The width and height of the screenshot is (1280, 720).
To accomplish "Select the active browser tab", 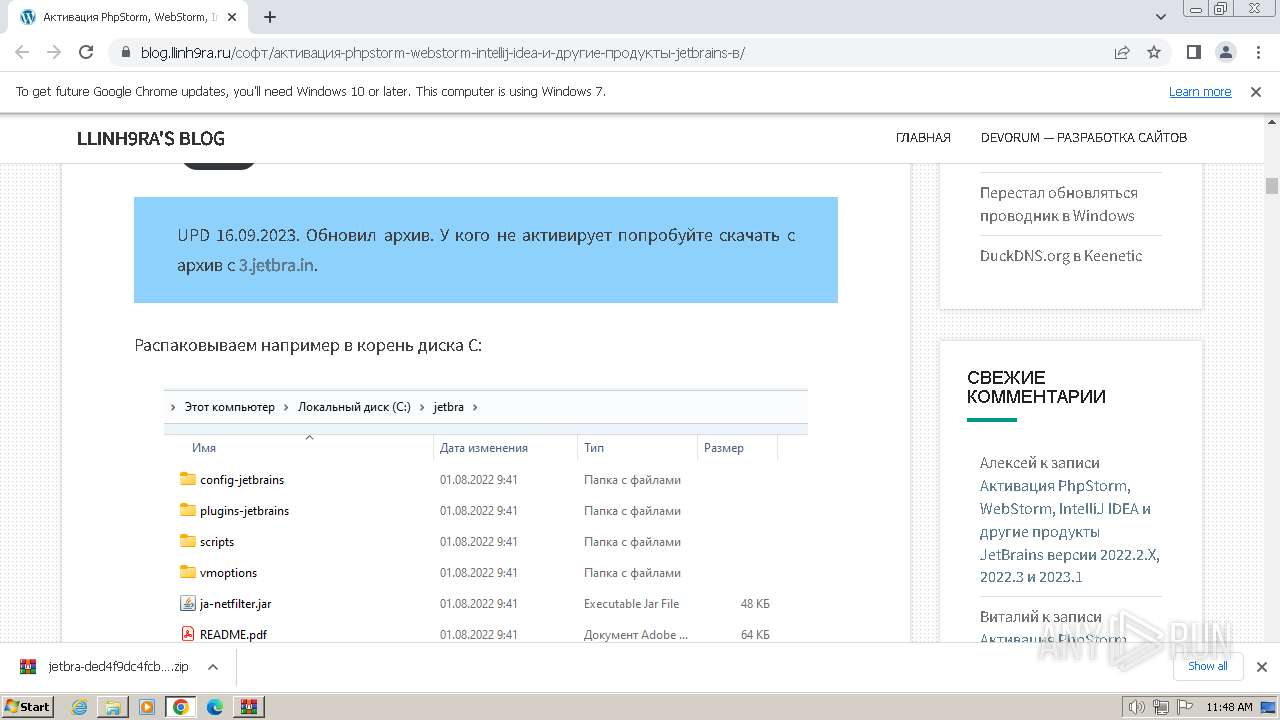I will pyautogui.click(x=133, y=17).
